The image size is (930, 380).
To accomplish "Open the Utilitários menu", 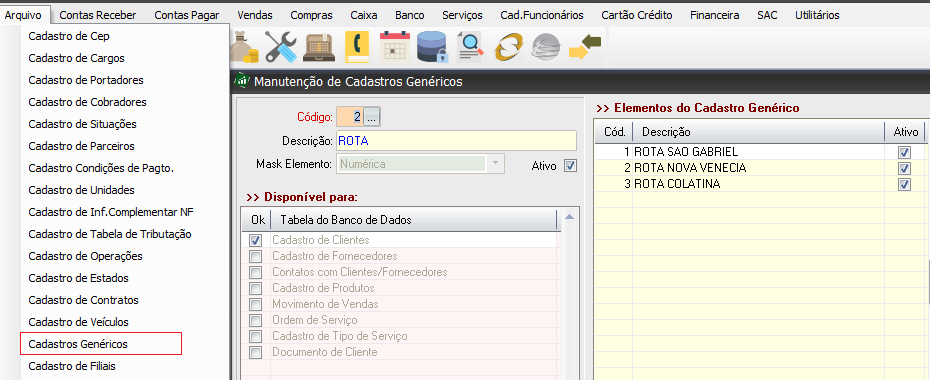I will click(x=817, y=15).
